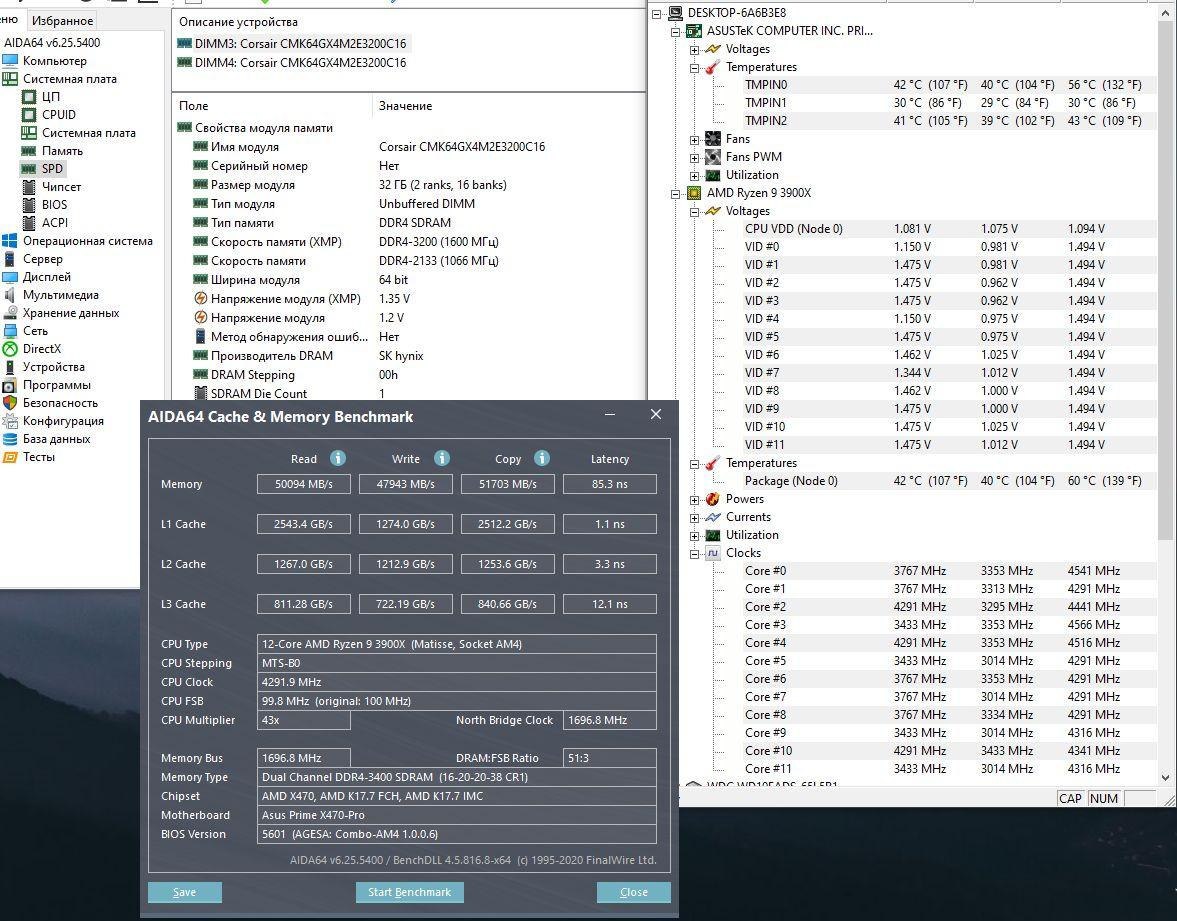Select the Устройства tree item

53,367
